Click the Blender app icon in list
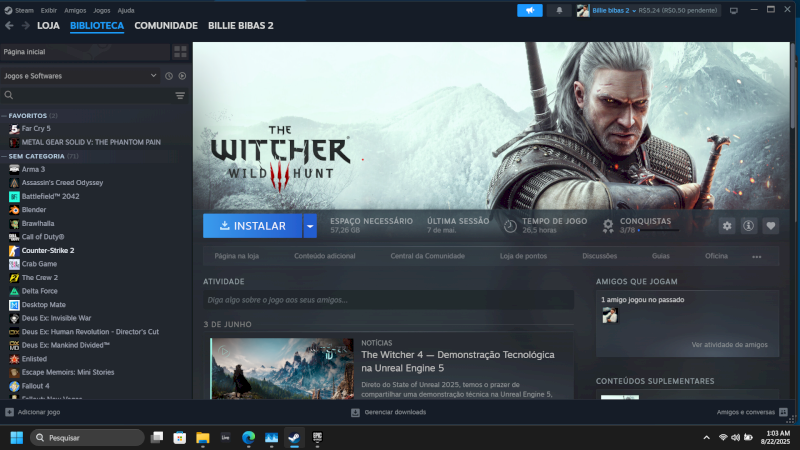This screenshot has width=800, height=450. (14, 210)
